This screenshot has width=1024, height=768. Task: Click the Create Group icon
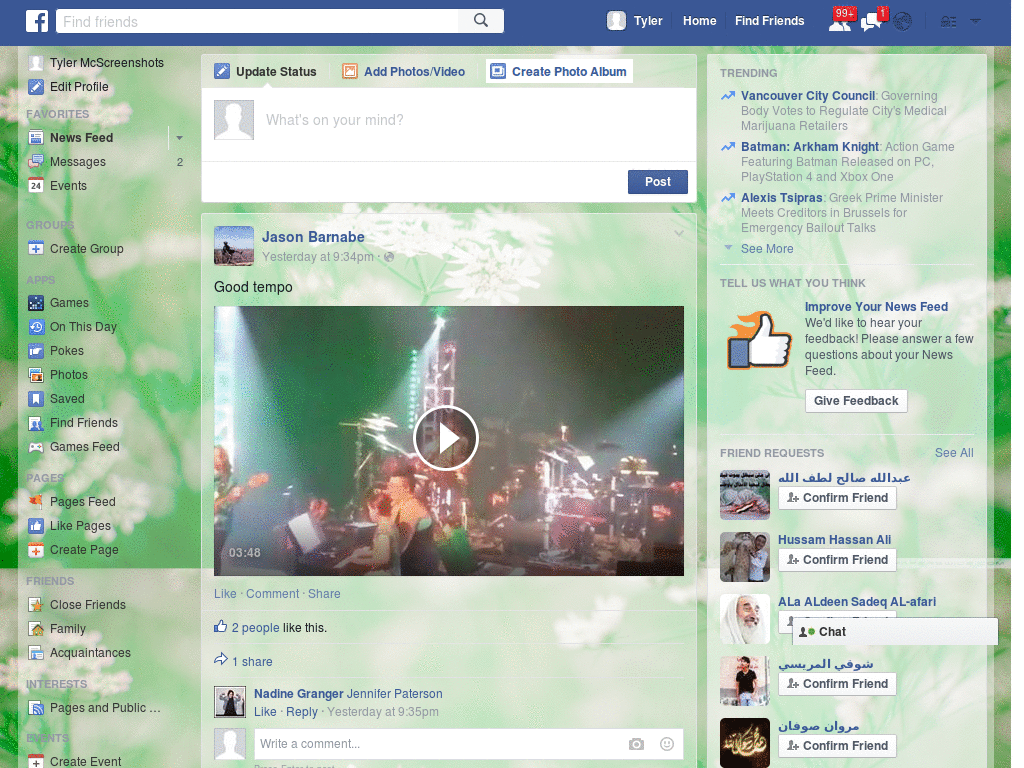(36, 249)
